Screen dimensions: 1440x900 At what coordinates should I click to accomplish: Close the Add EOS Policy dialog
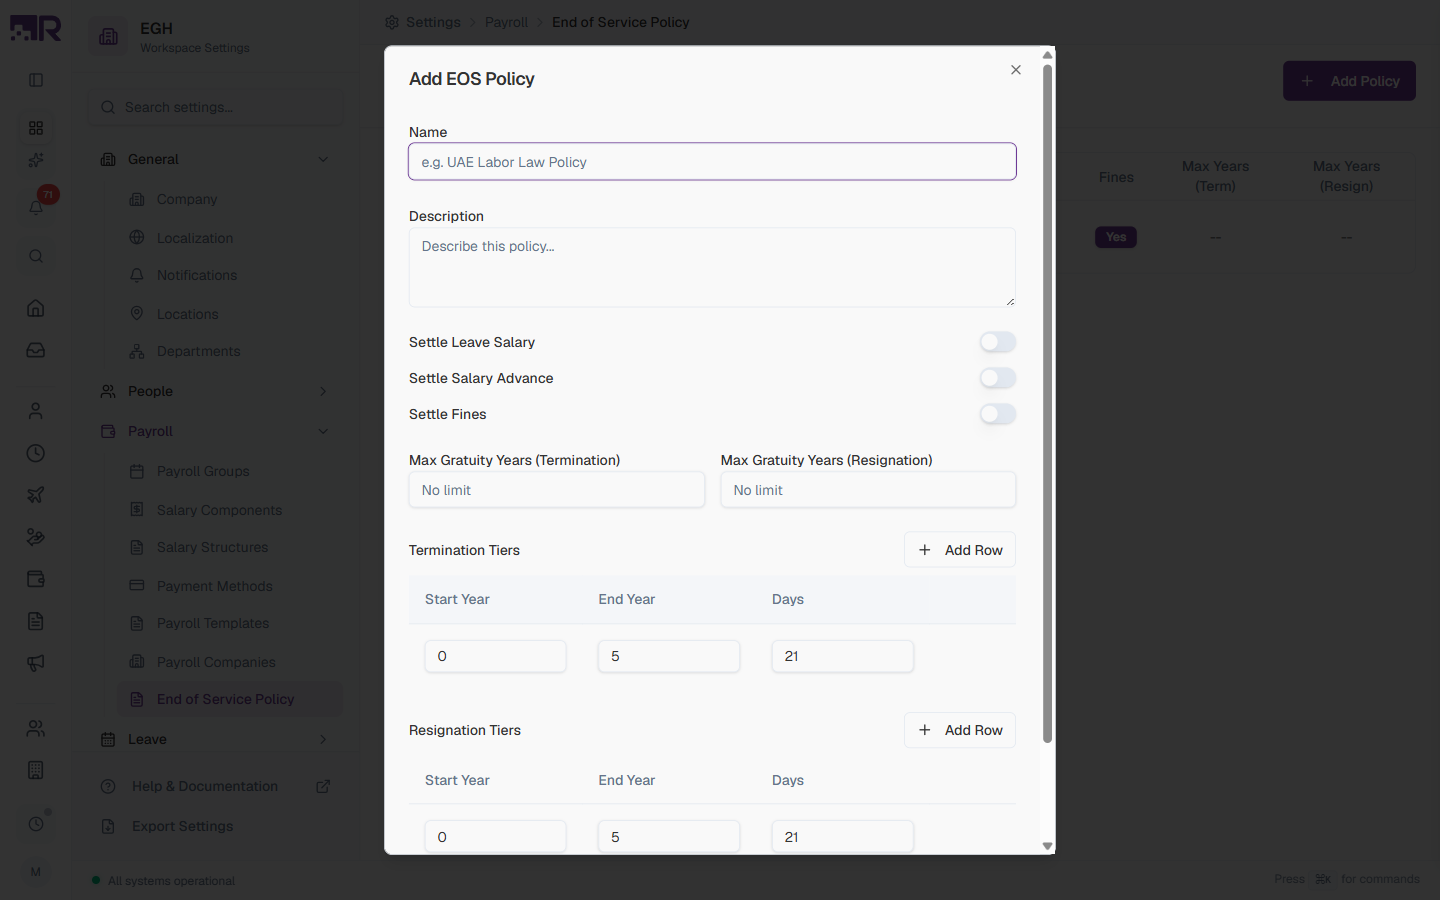click(1016, 70)
